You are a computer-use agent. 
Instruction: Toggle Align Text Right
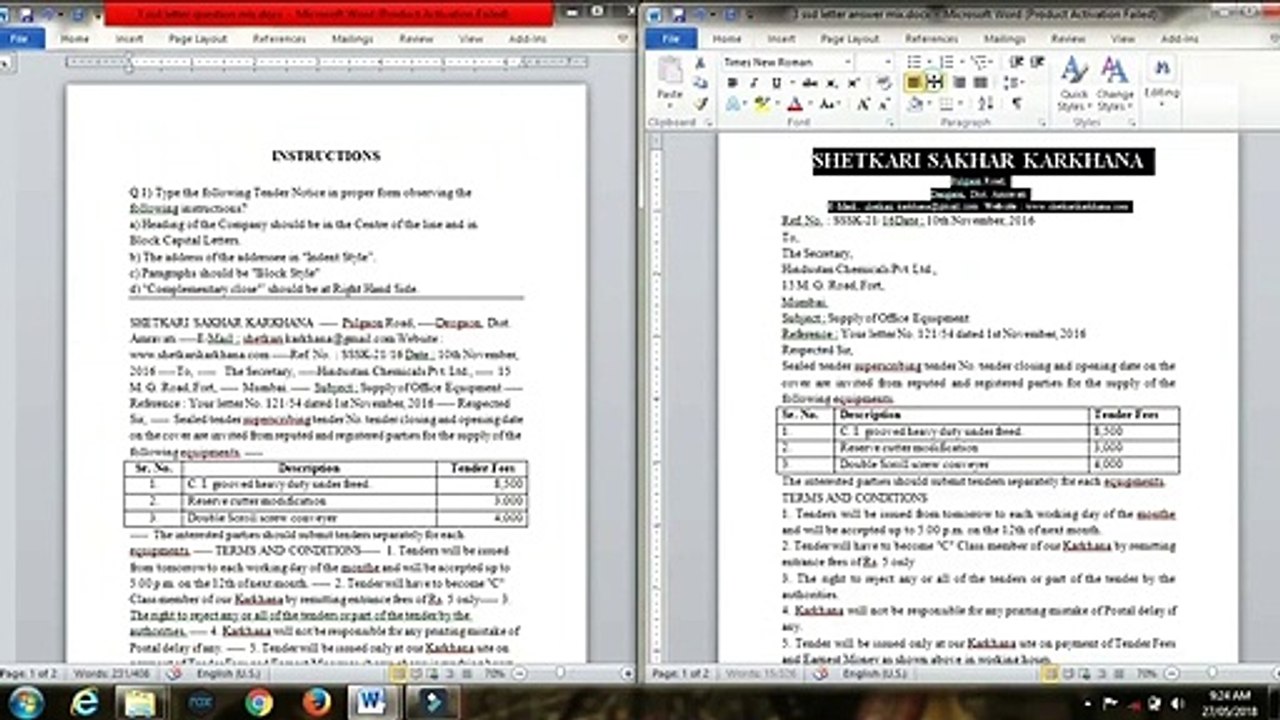click(x=959, y=82)
